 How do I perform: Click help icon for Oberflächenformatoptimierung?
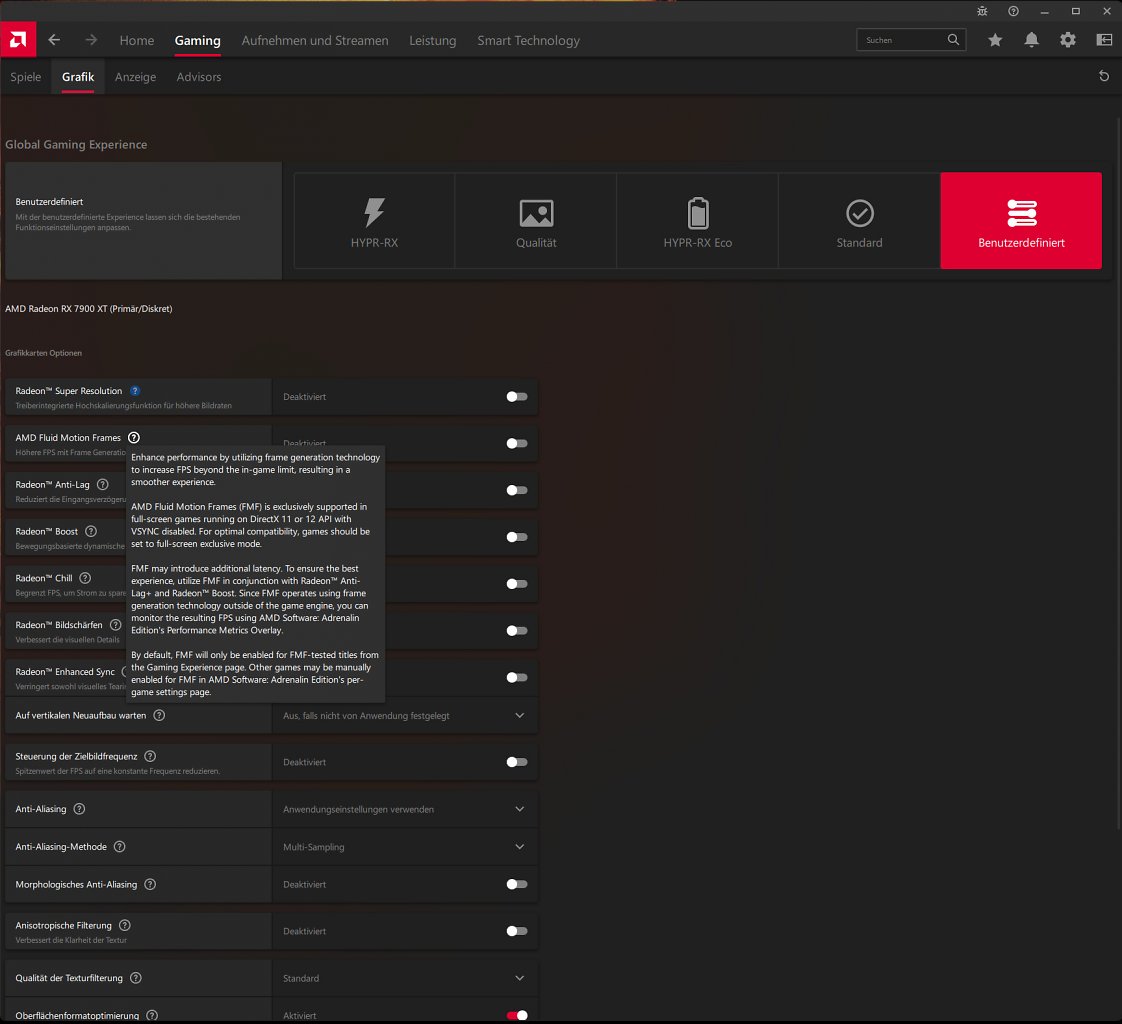coord(152,1015)
